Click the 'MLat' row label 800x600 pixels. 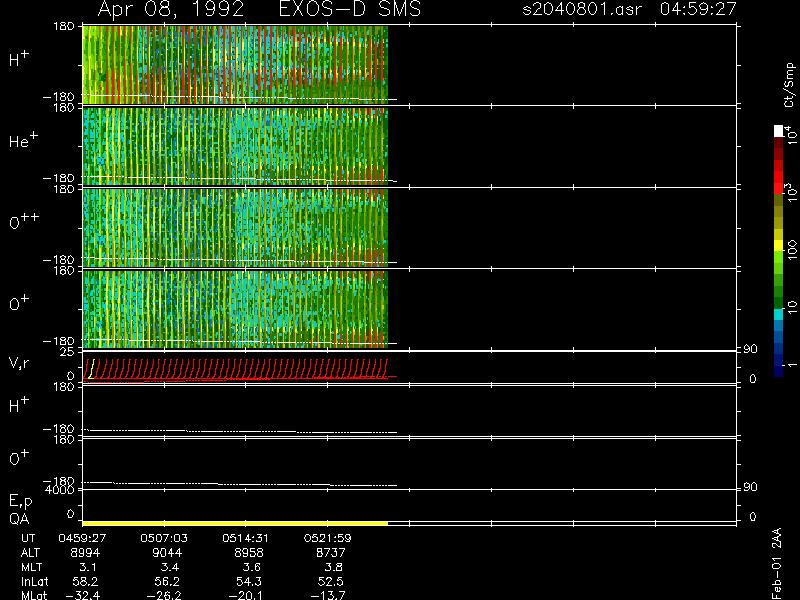(34, 595)
